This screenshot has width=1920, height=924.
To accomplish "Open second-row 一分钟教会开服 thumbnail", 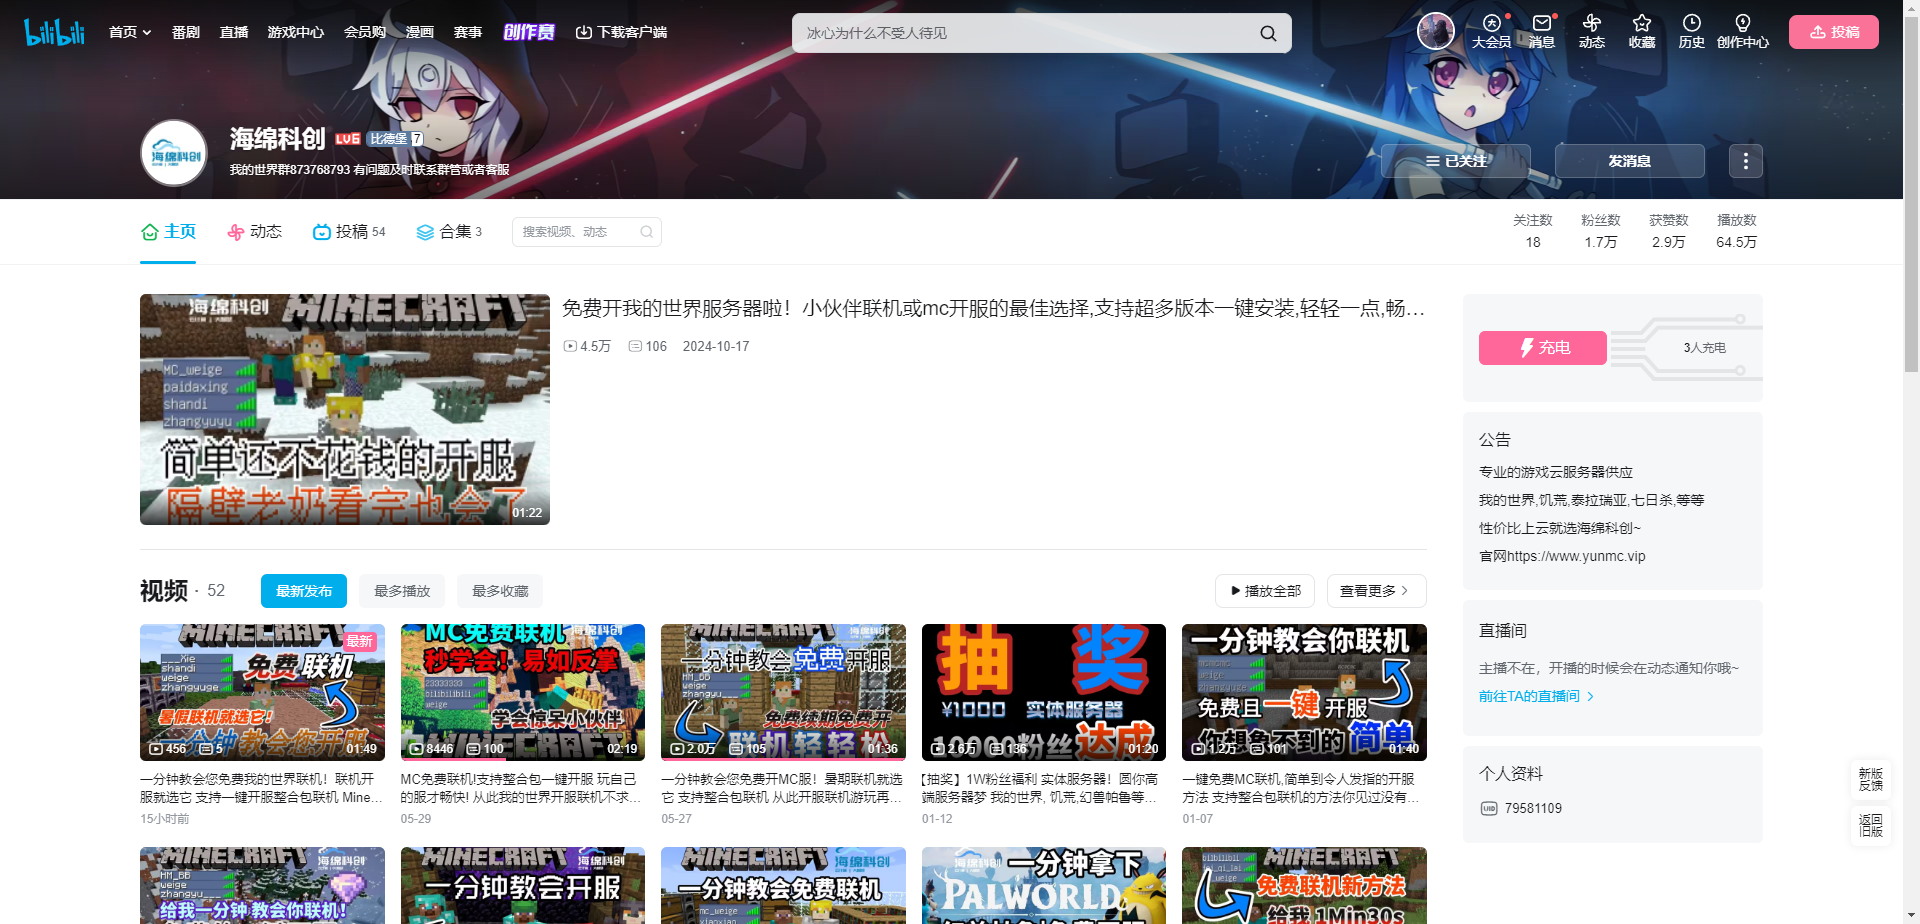I will pos(523,886).
